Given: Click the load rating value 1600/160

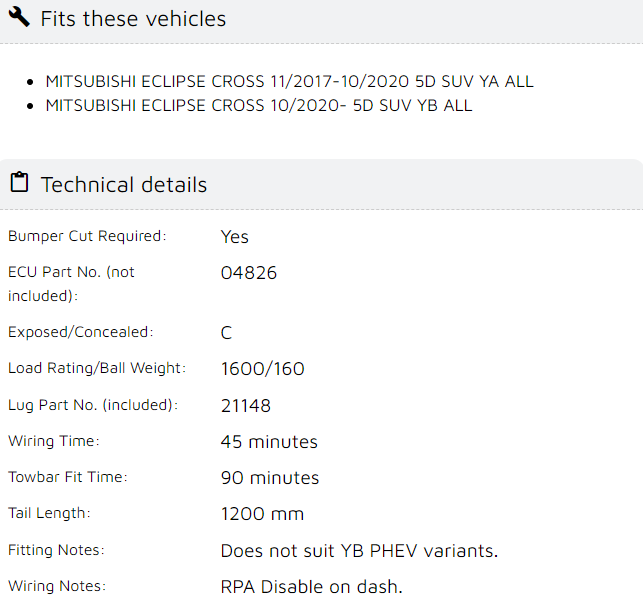Looking at the screenshot, I should [262, 369].
